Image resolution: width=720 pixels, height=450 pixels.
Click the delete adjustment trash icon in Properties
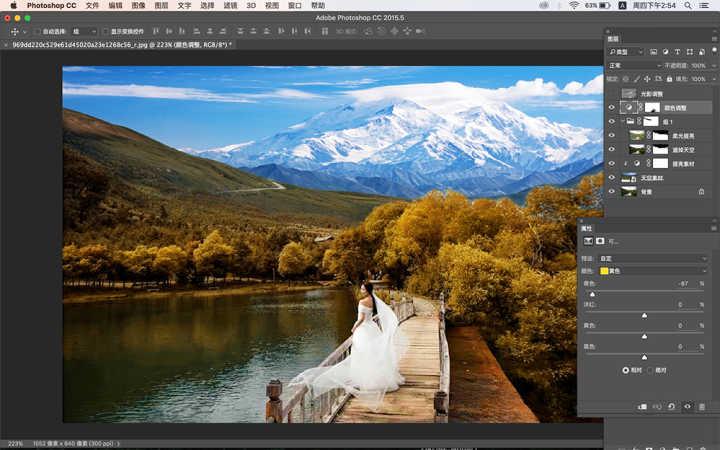click(x=702, y=407)
